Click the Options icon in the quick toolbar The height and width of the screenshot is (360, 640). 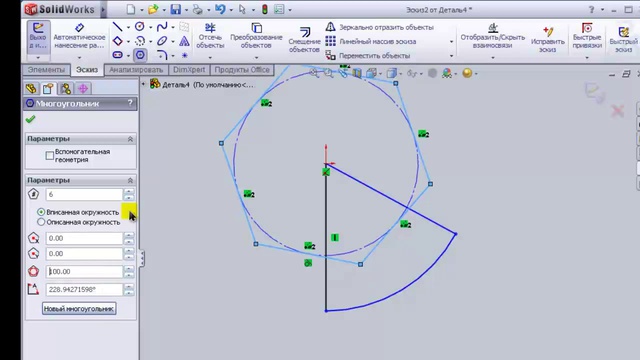279,9
